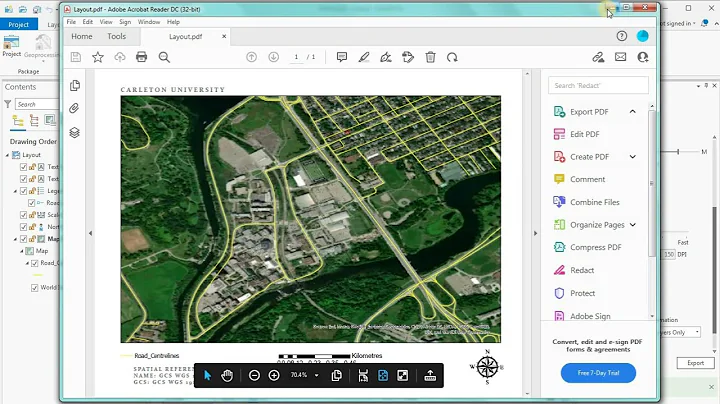The width and height of the screenshot is (720, 404).
Task: Collapse the Map Frame node in Contents
Action: point(15,239)
